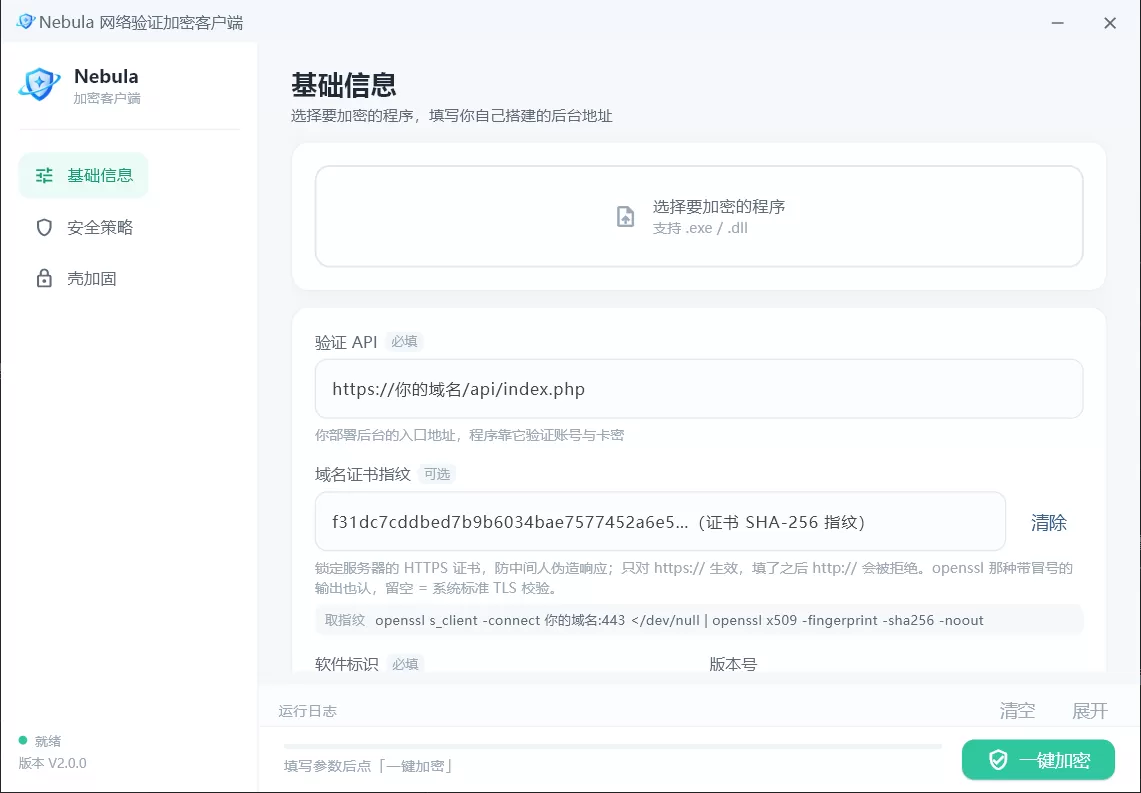Click the 基础信息 page heading
1141x793 pixels.
[x=343, y=85]
